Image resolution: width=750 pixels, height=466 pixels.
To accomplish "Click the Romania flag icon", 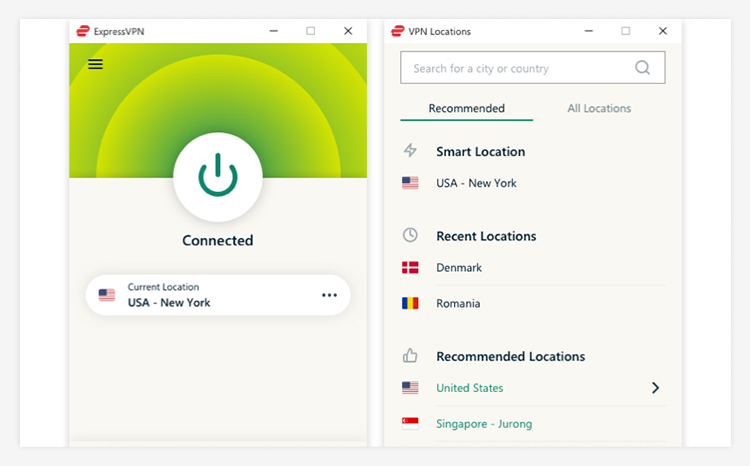I will coord(410,303).
